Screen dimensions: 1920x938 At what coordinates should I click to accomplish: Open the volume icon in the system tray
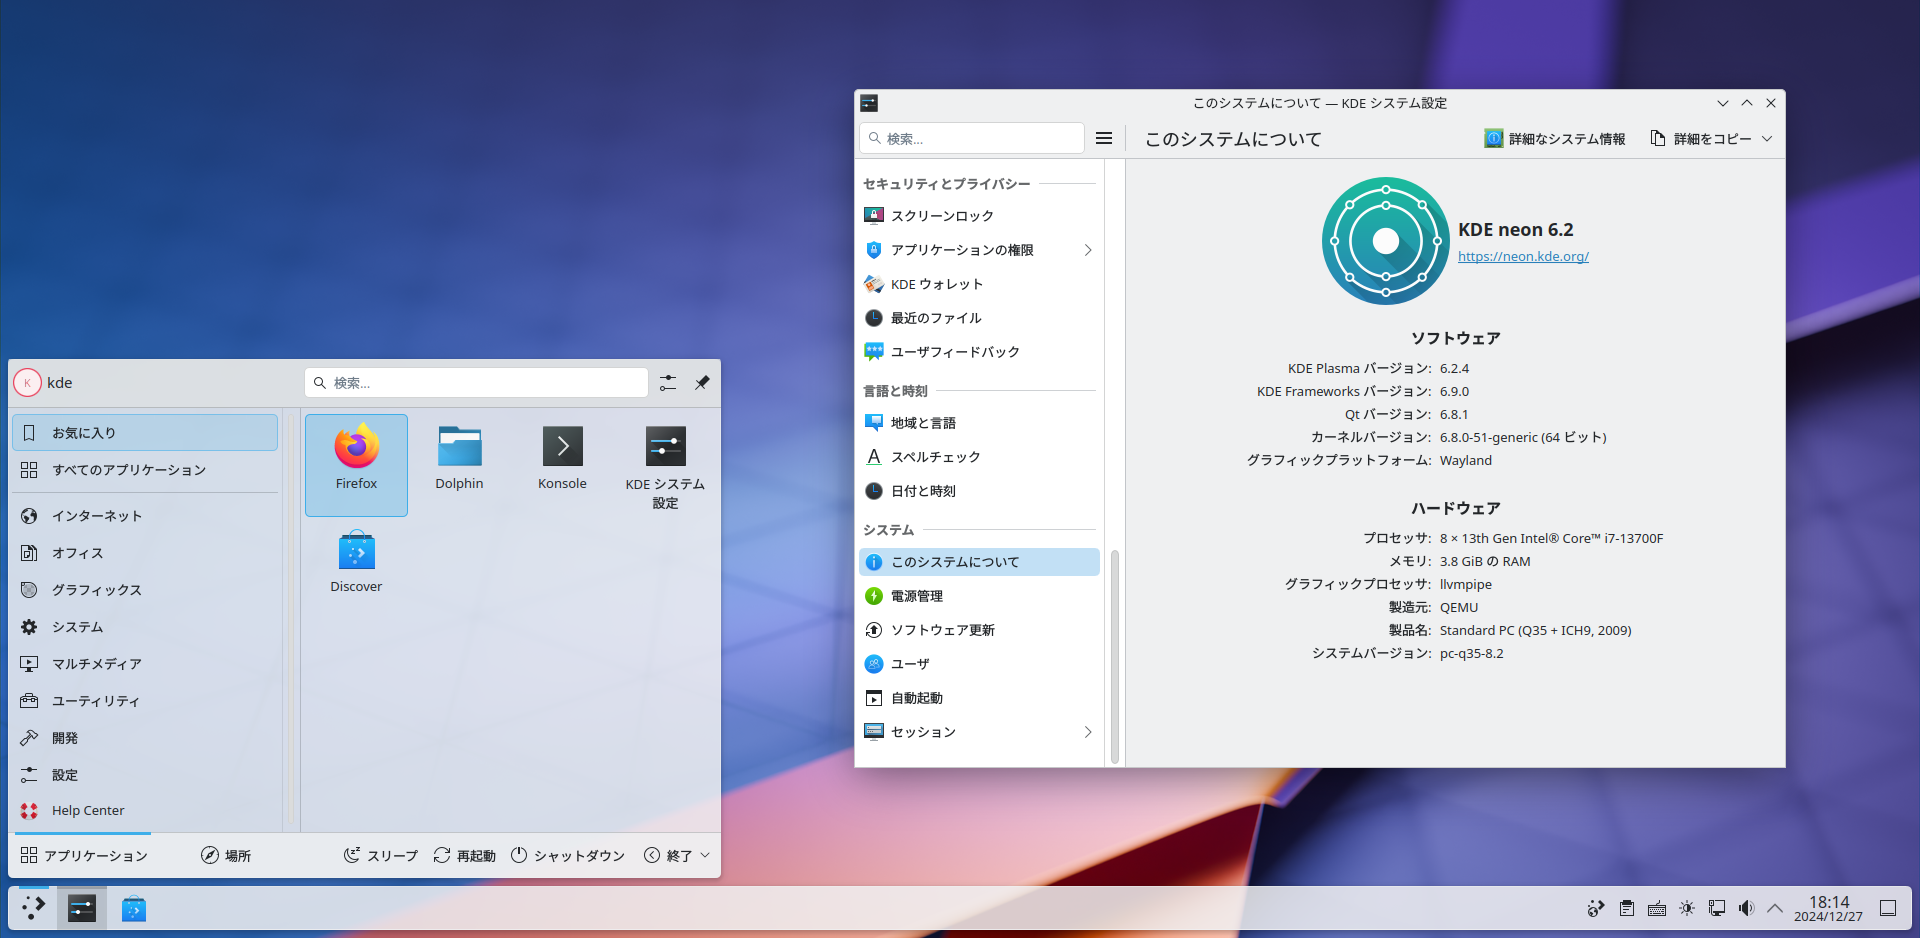(x=1746, y=908)
